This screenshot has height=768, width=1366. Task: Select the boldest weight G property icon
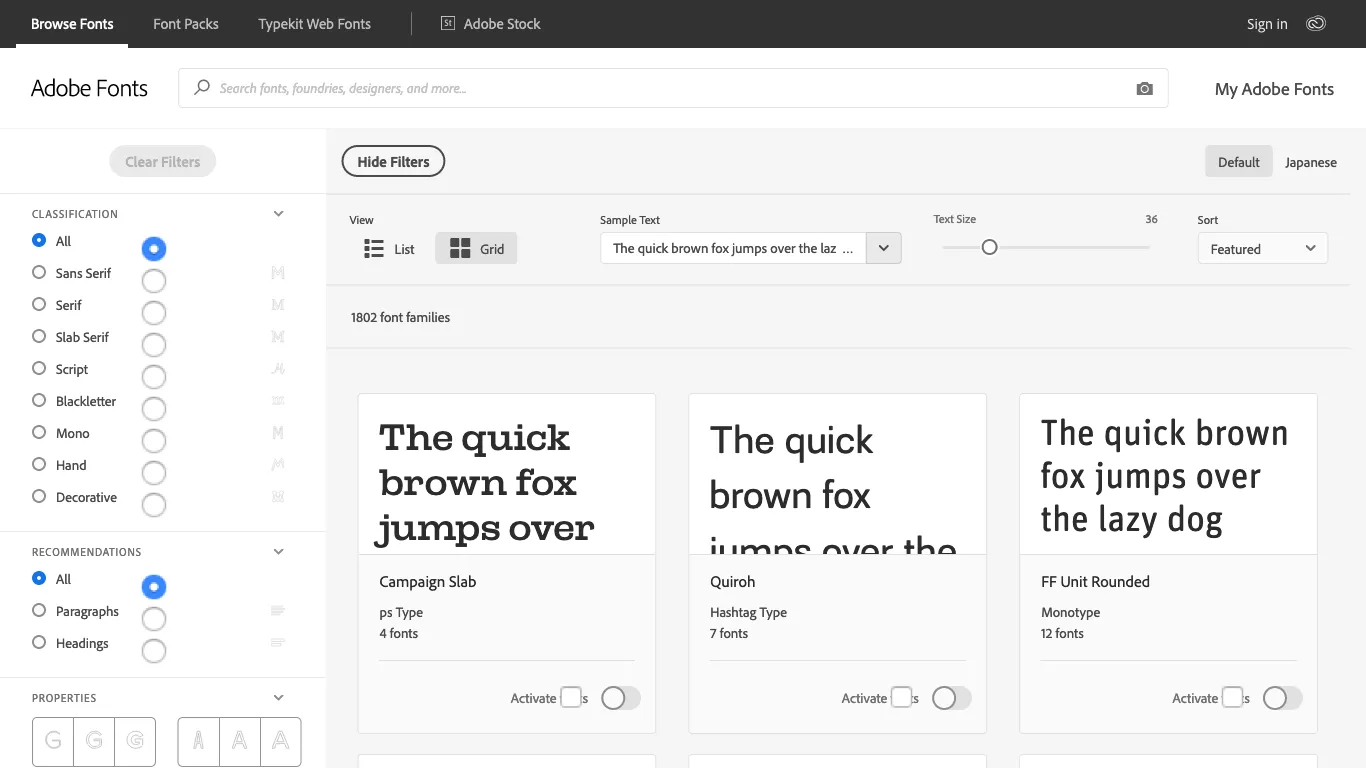tap(135, 741)
